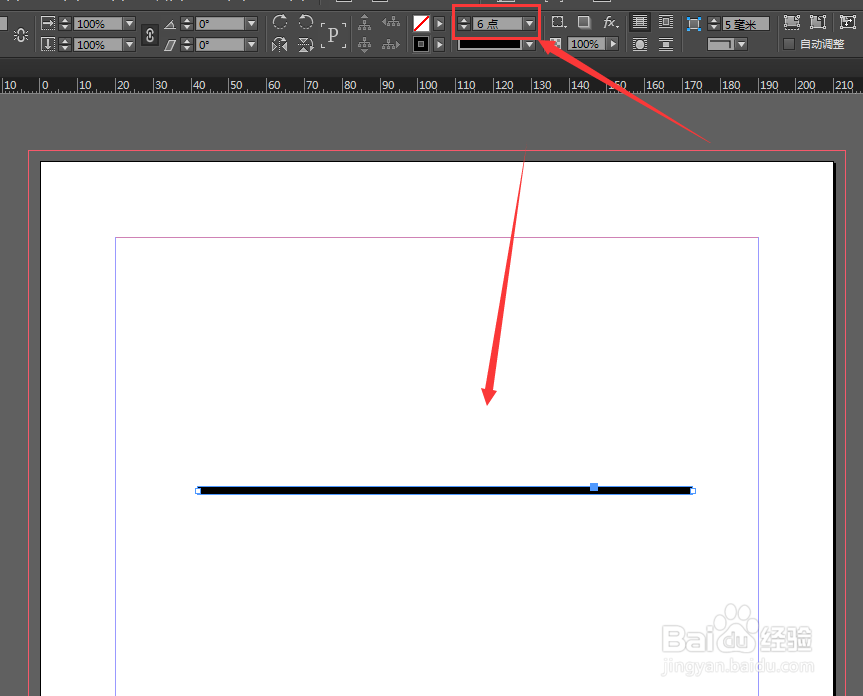The width and height of the screenshot is (863, 696).
Task: Flip the object vertically
Action: pos(305,44)
